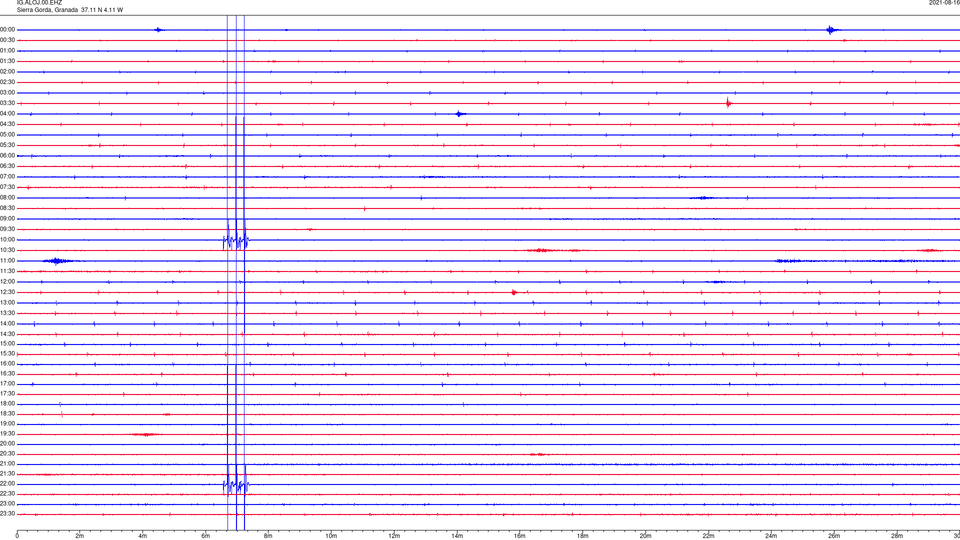Pick the 09:00 row label
960x540 pixels.
[7, 219]
